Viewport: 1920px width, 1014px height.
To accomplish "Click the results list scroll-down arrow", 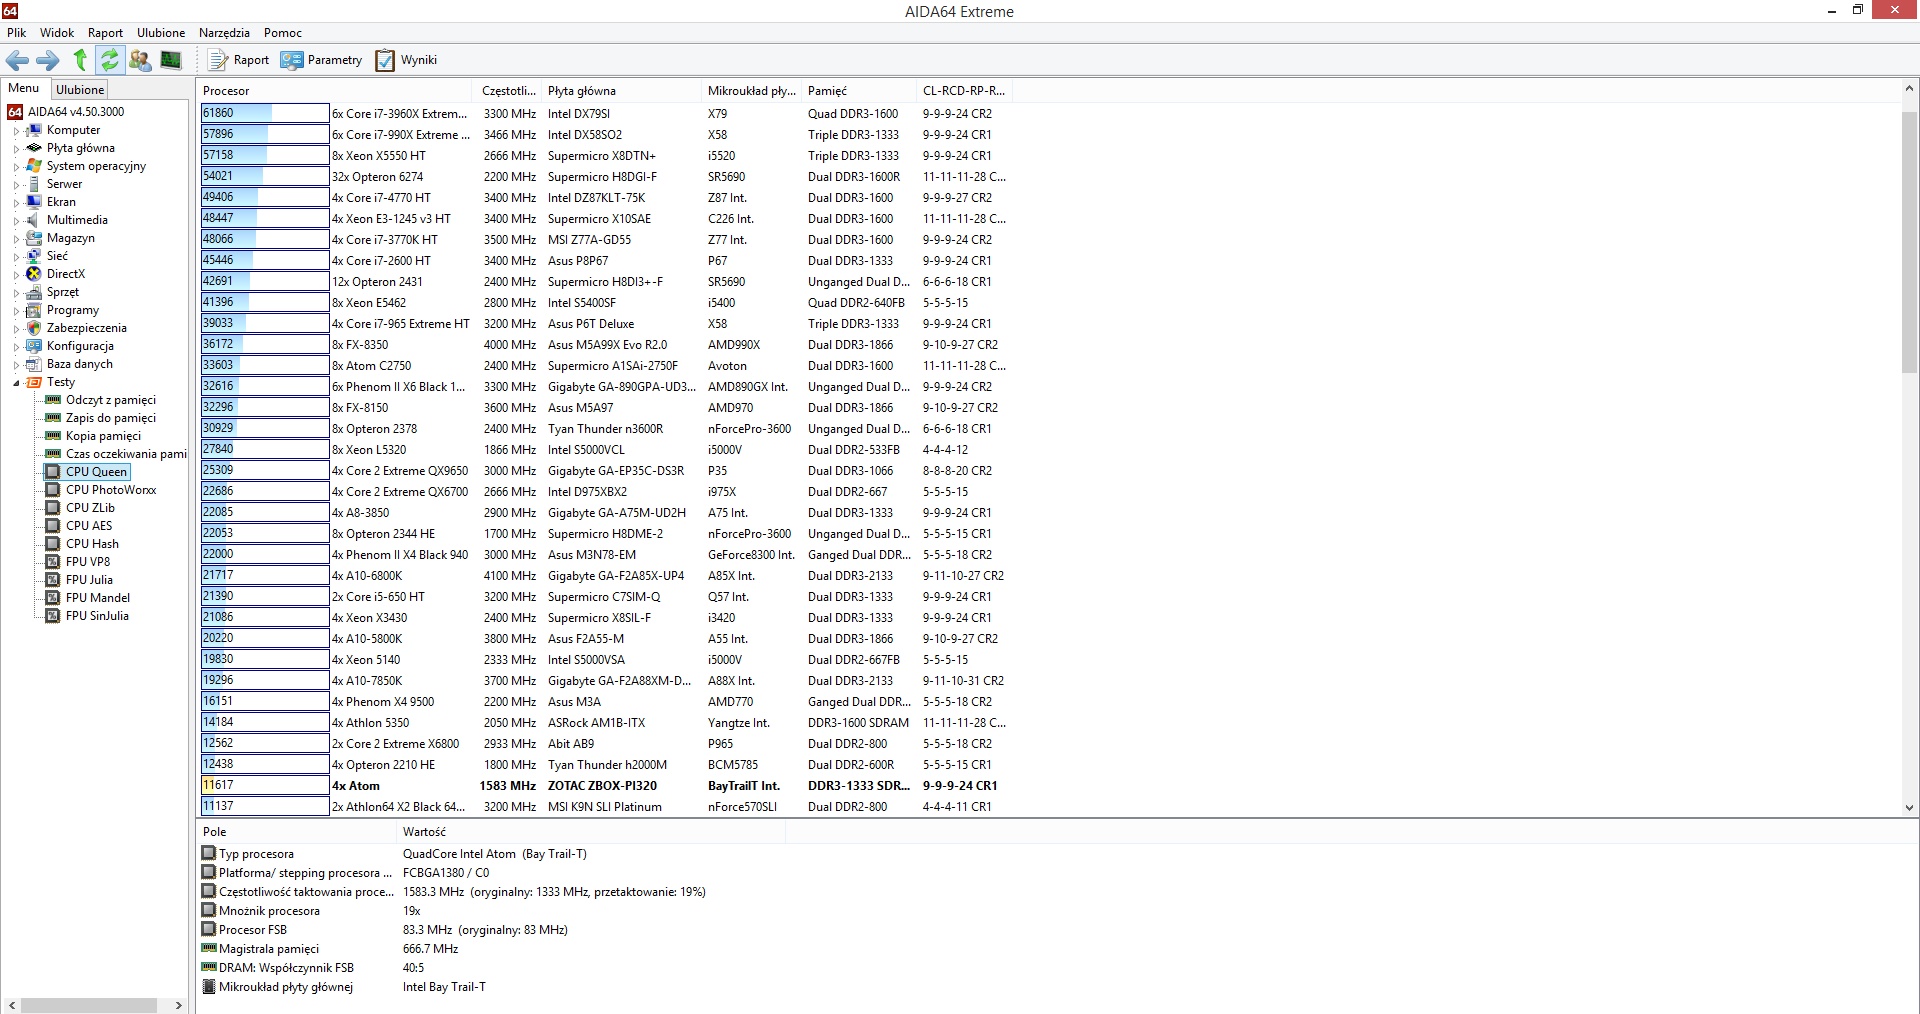I will pos(1909,807).
